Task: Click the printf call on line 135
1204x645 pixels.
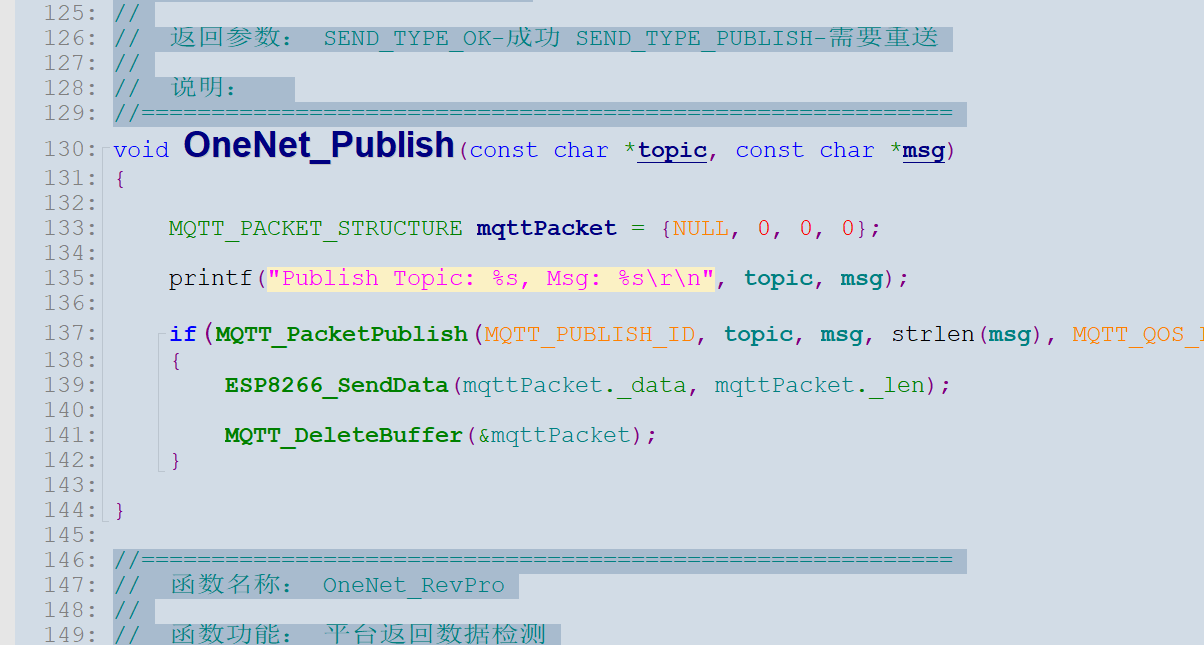Action: [x=211, y=278]
